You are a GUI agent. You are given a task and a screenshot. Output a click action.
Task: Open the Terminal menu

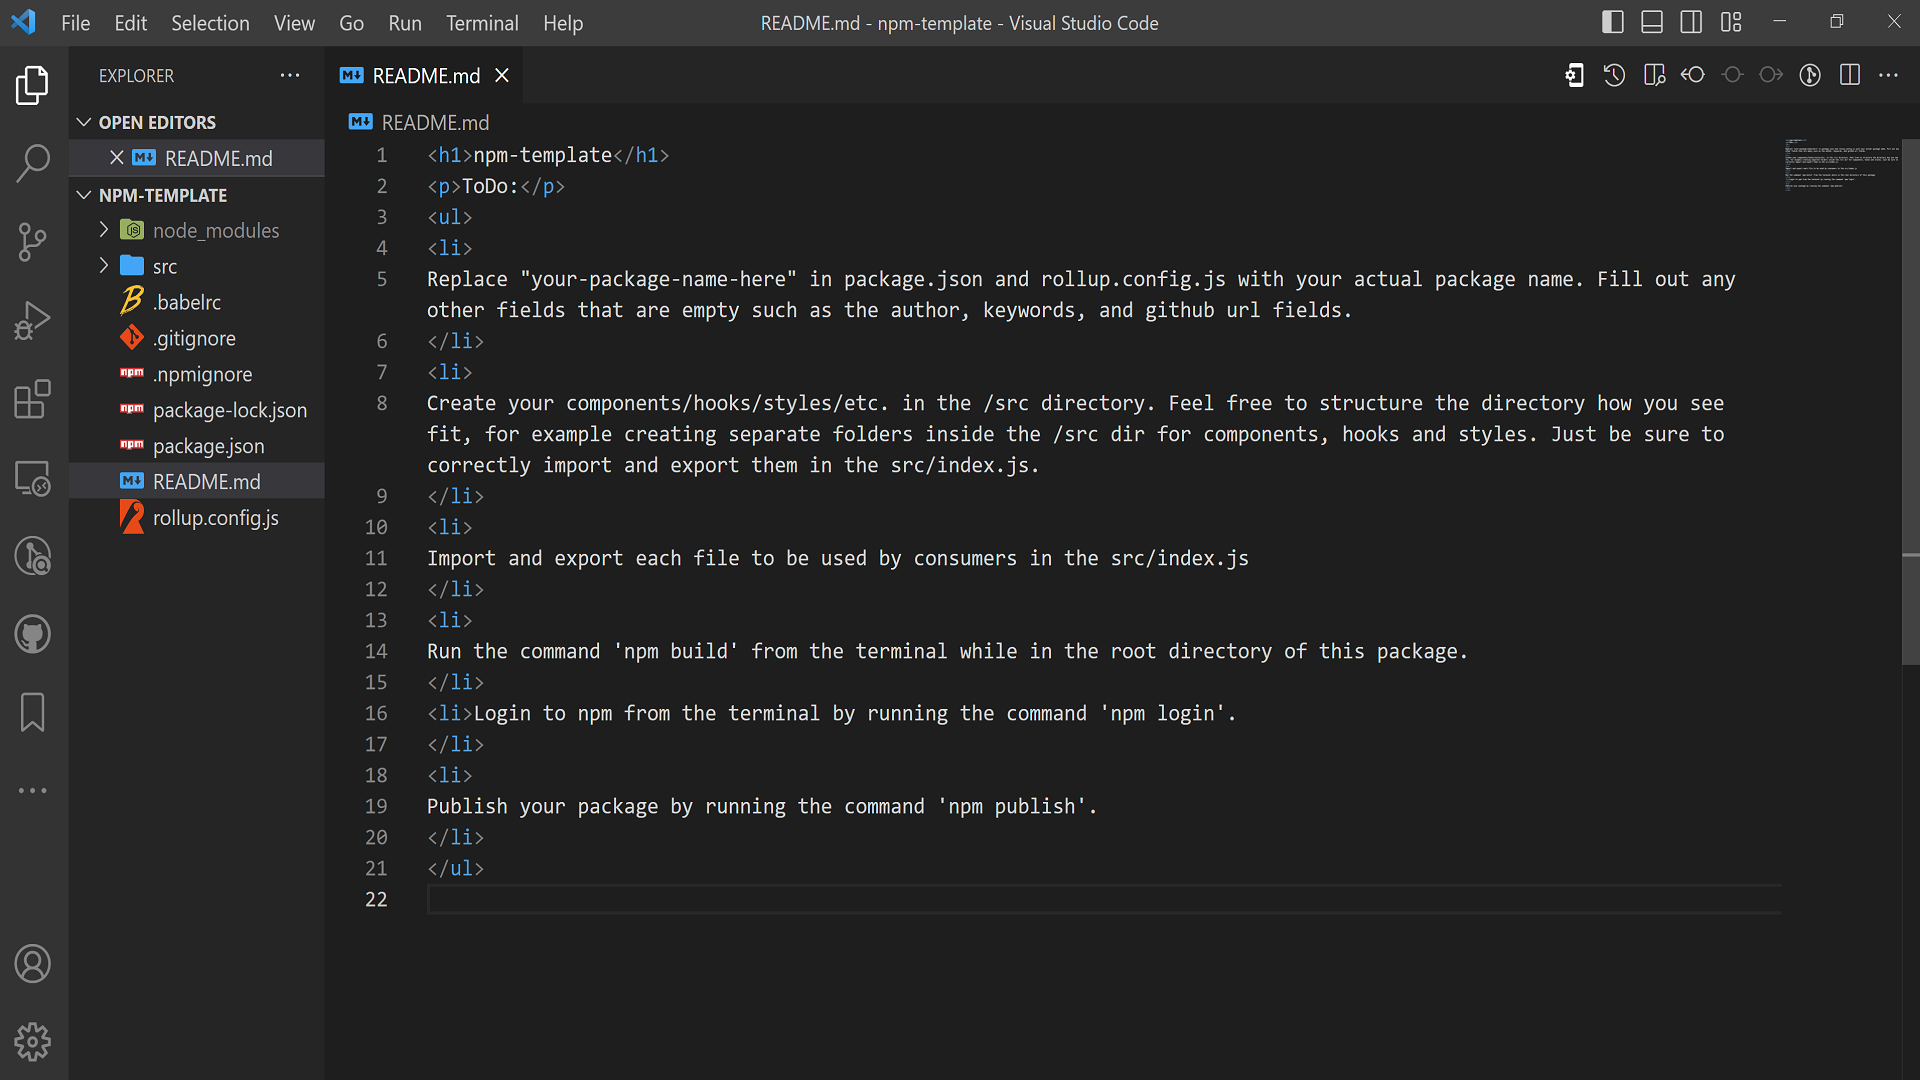tap(482, 23)
